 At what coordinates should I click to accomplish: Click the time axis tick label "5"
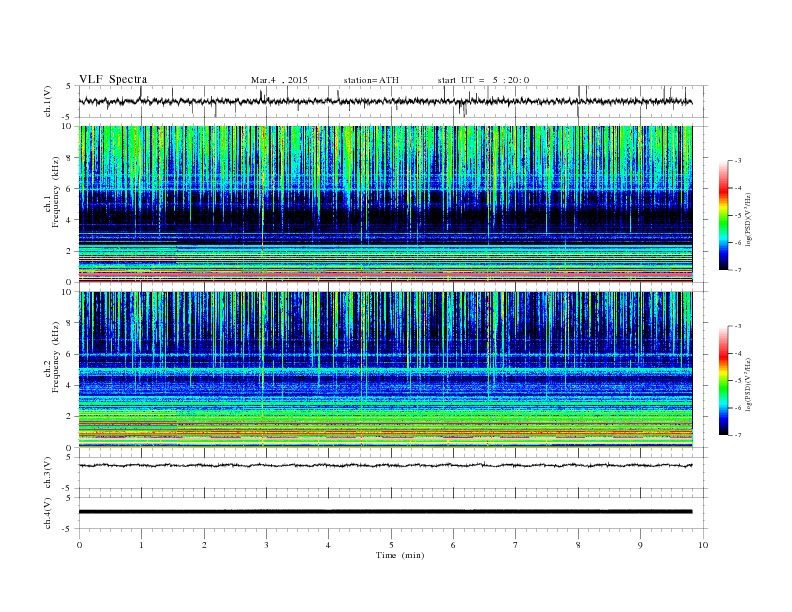click(391, 545)
